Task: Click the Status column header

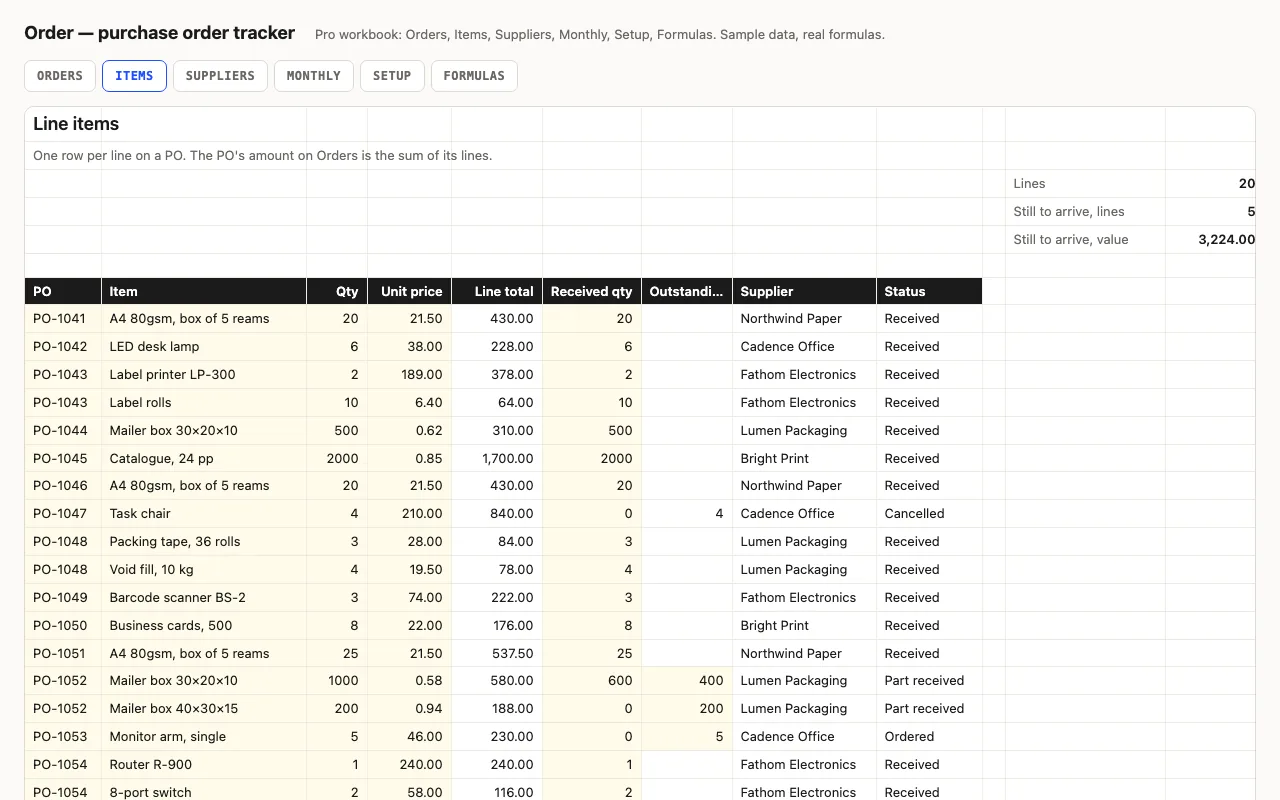Action: pos(929,291)
